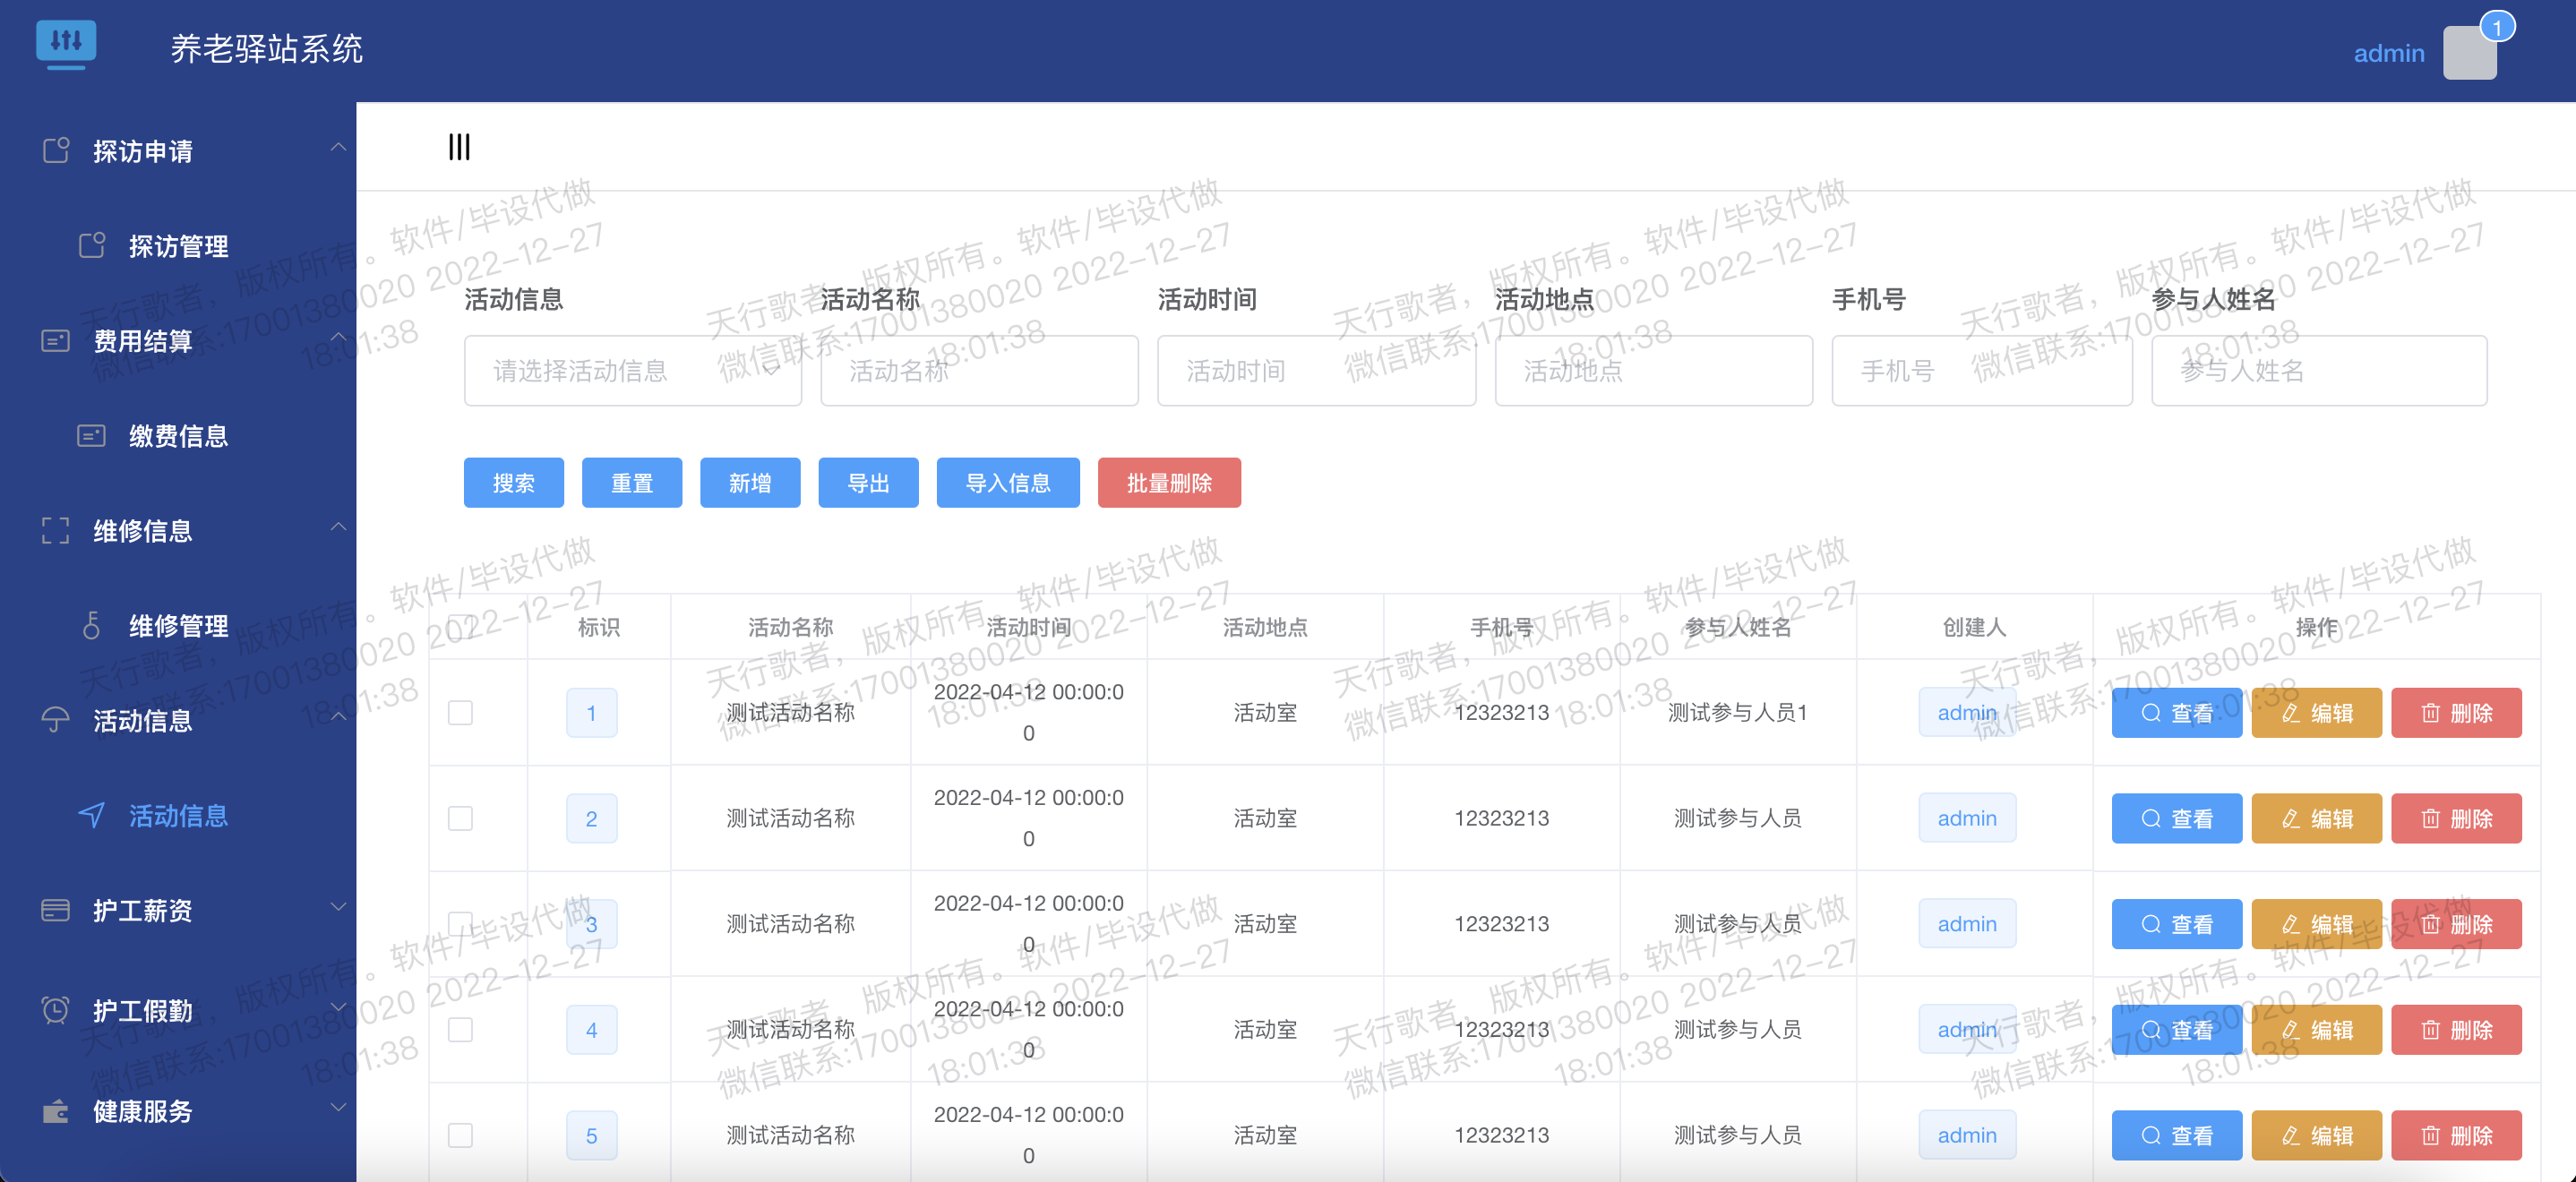Screen dimensions: 2576x1182
Task: Select the 探访申请 sidebar icon
Action: [x=55, y=149]
